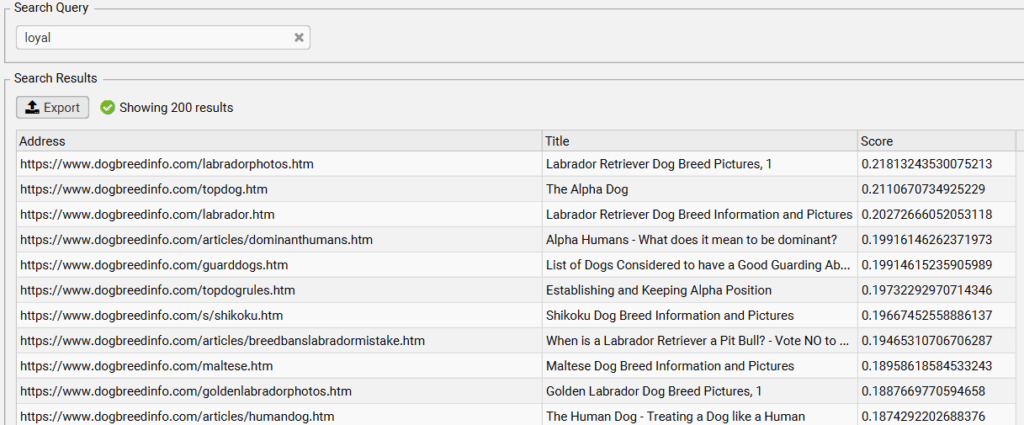Select the topdog.htm address cell
1024x425 pixels.
[280, 189]
